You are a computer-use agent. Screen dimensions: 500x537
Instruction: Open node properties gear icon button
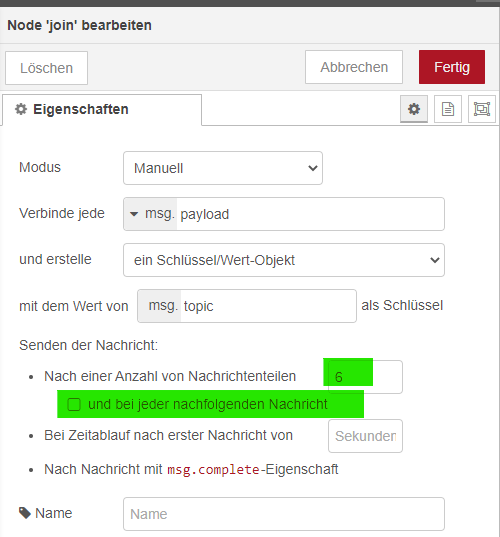tap(414, 109)
